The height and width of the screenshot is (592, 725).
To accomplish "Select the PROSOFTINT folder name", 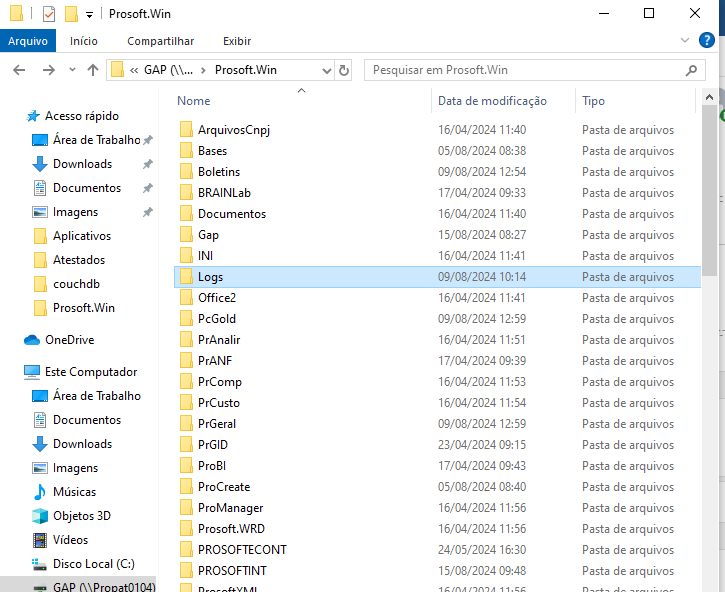I will [x=232, y=571].
